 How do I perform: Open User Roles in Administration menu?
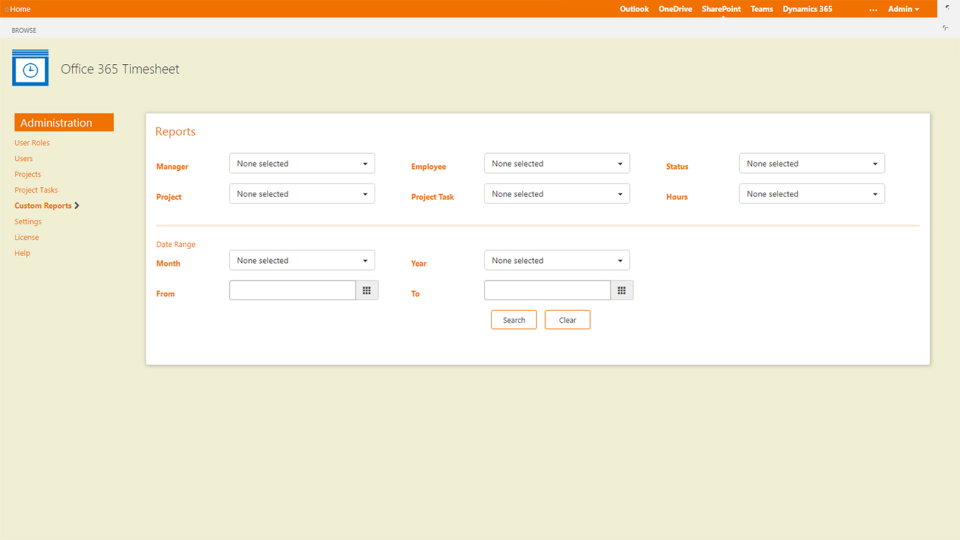coord(32,143)
